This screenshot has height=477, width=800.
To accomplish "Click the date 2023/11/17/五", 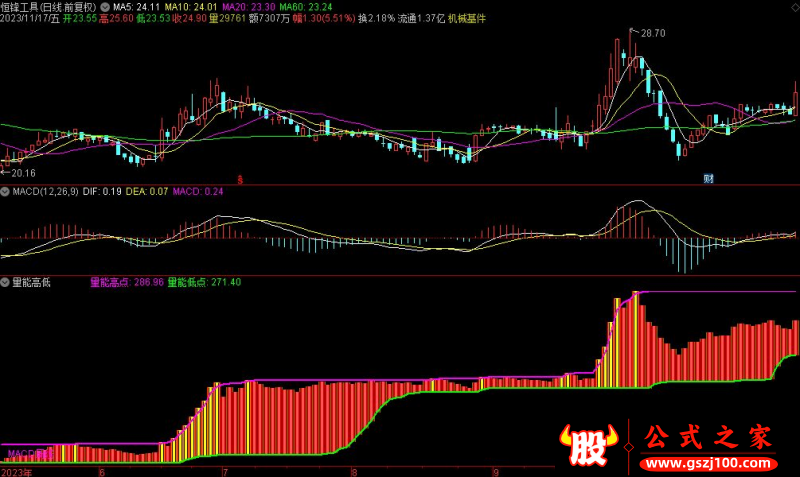I will [30, 18].
